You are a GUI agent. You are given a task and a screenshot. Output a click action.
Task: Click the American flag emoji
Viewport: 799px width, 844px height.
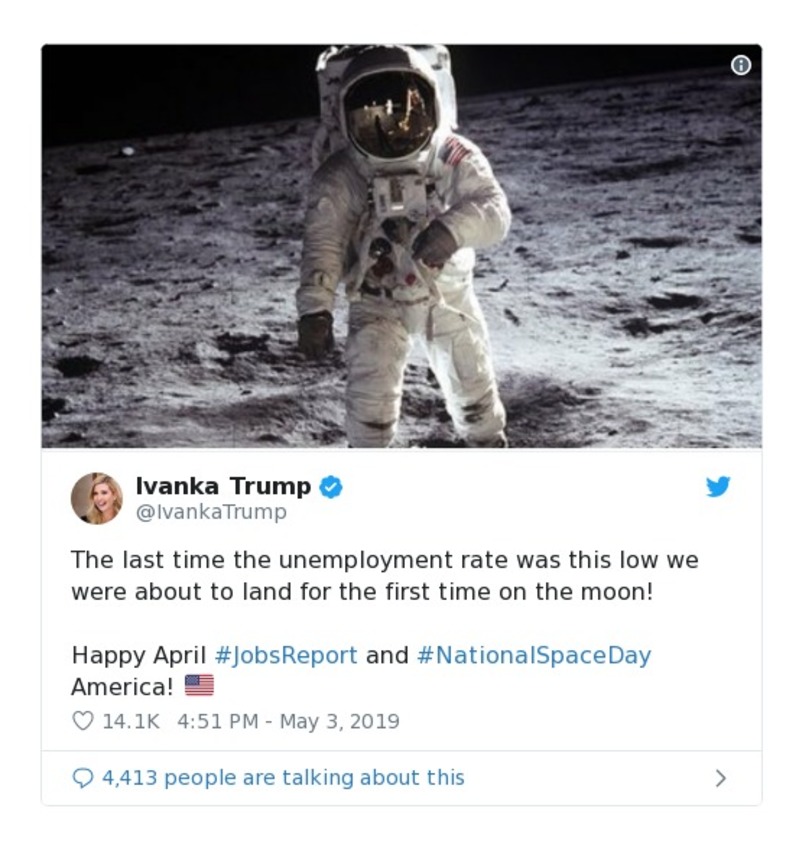(199, 684)
